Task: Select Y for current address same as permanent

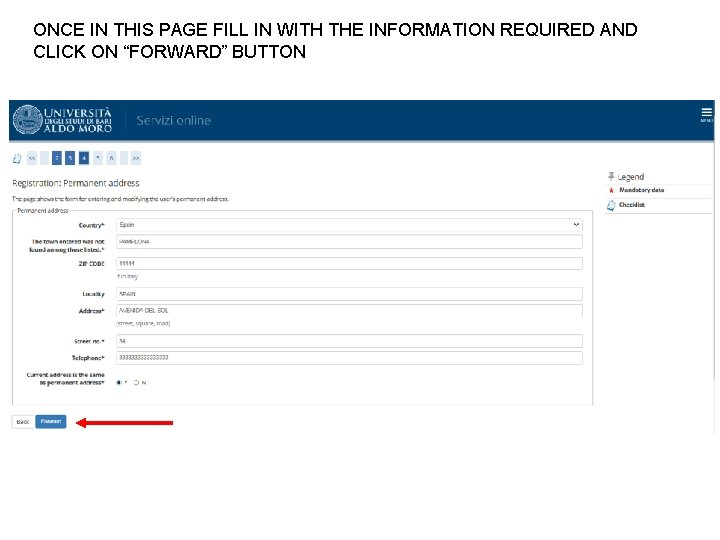Action: click(119, 382)
